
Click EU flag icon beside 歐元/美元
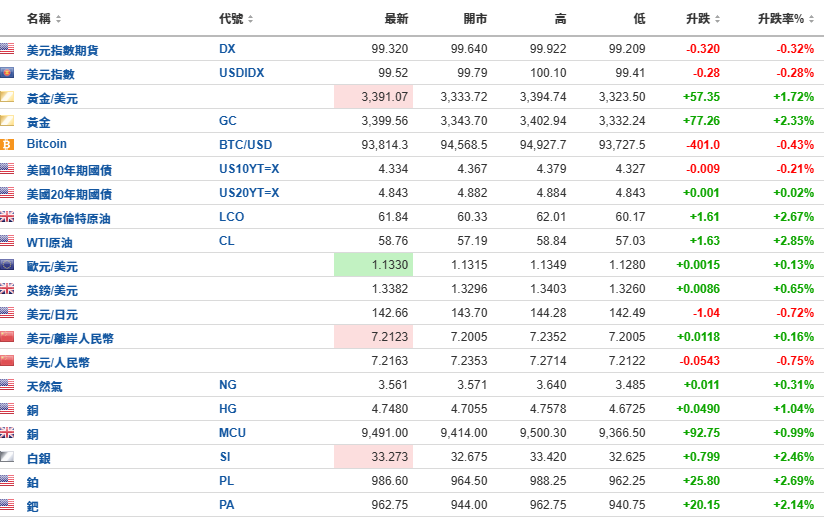click(x=7, y=265)
